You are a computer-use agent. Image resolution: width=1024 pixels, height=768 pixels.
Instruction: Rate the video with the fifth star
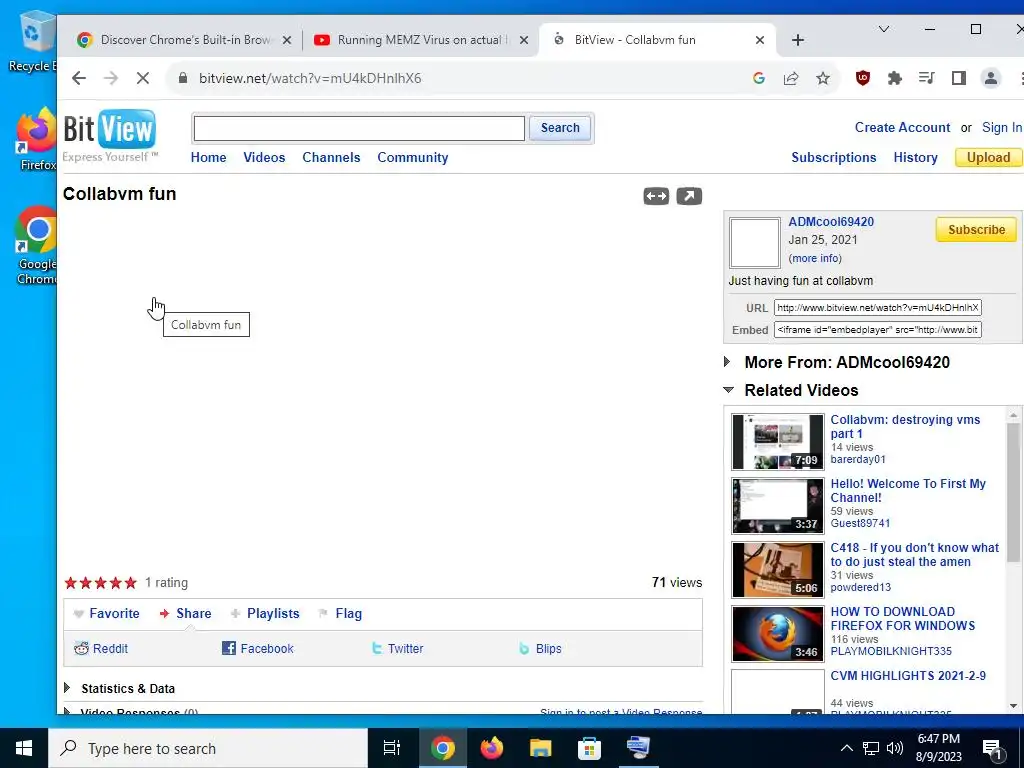coord(131,583)
